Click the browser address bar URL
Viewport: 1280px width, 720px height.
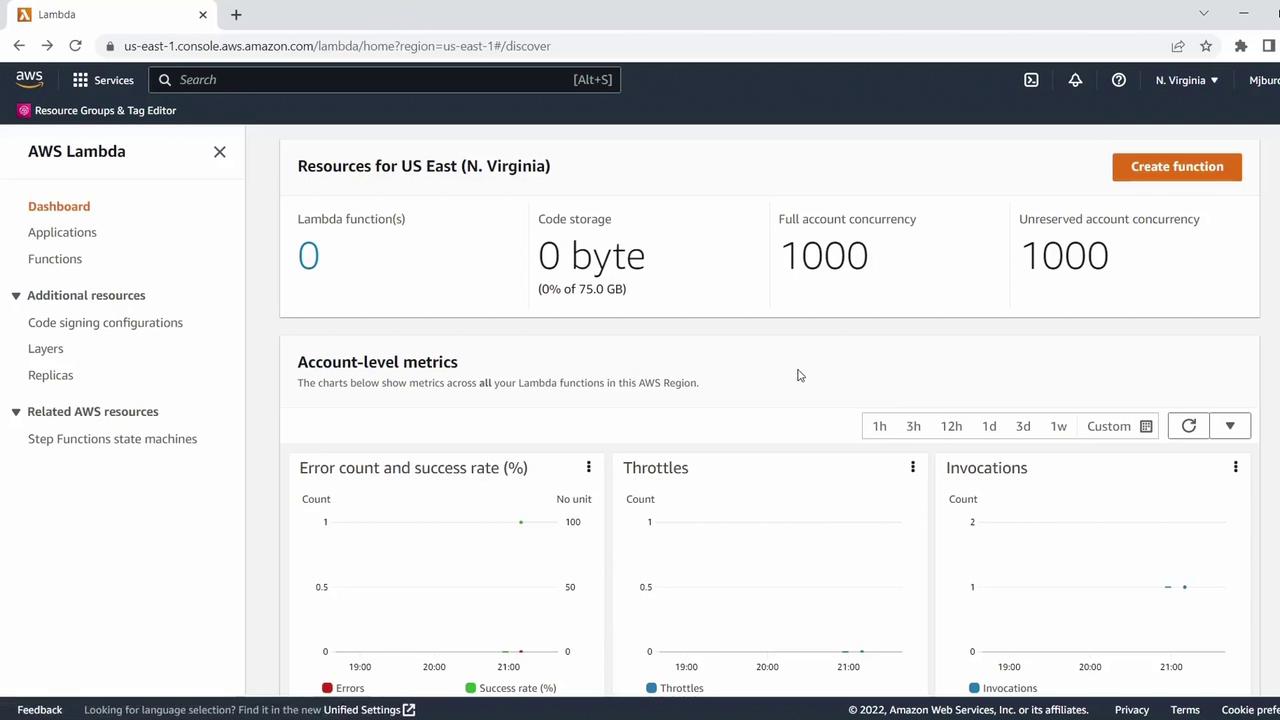337,46
